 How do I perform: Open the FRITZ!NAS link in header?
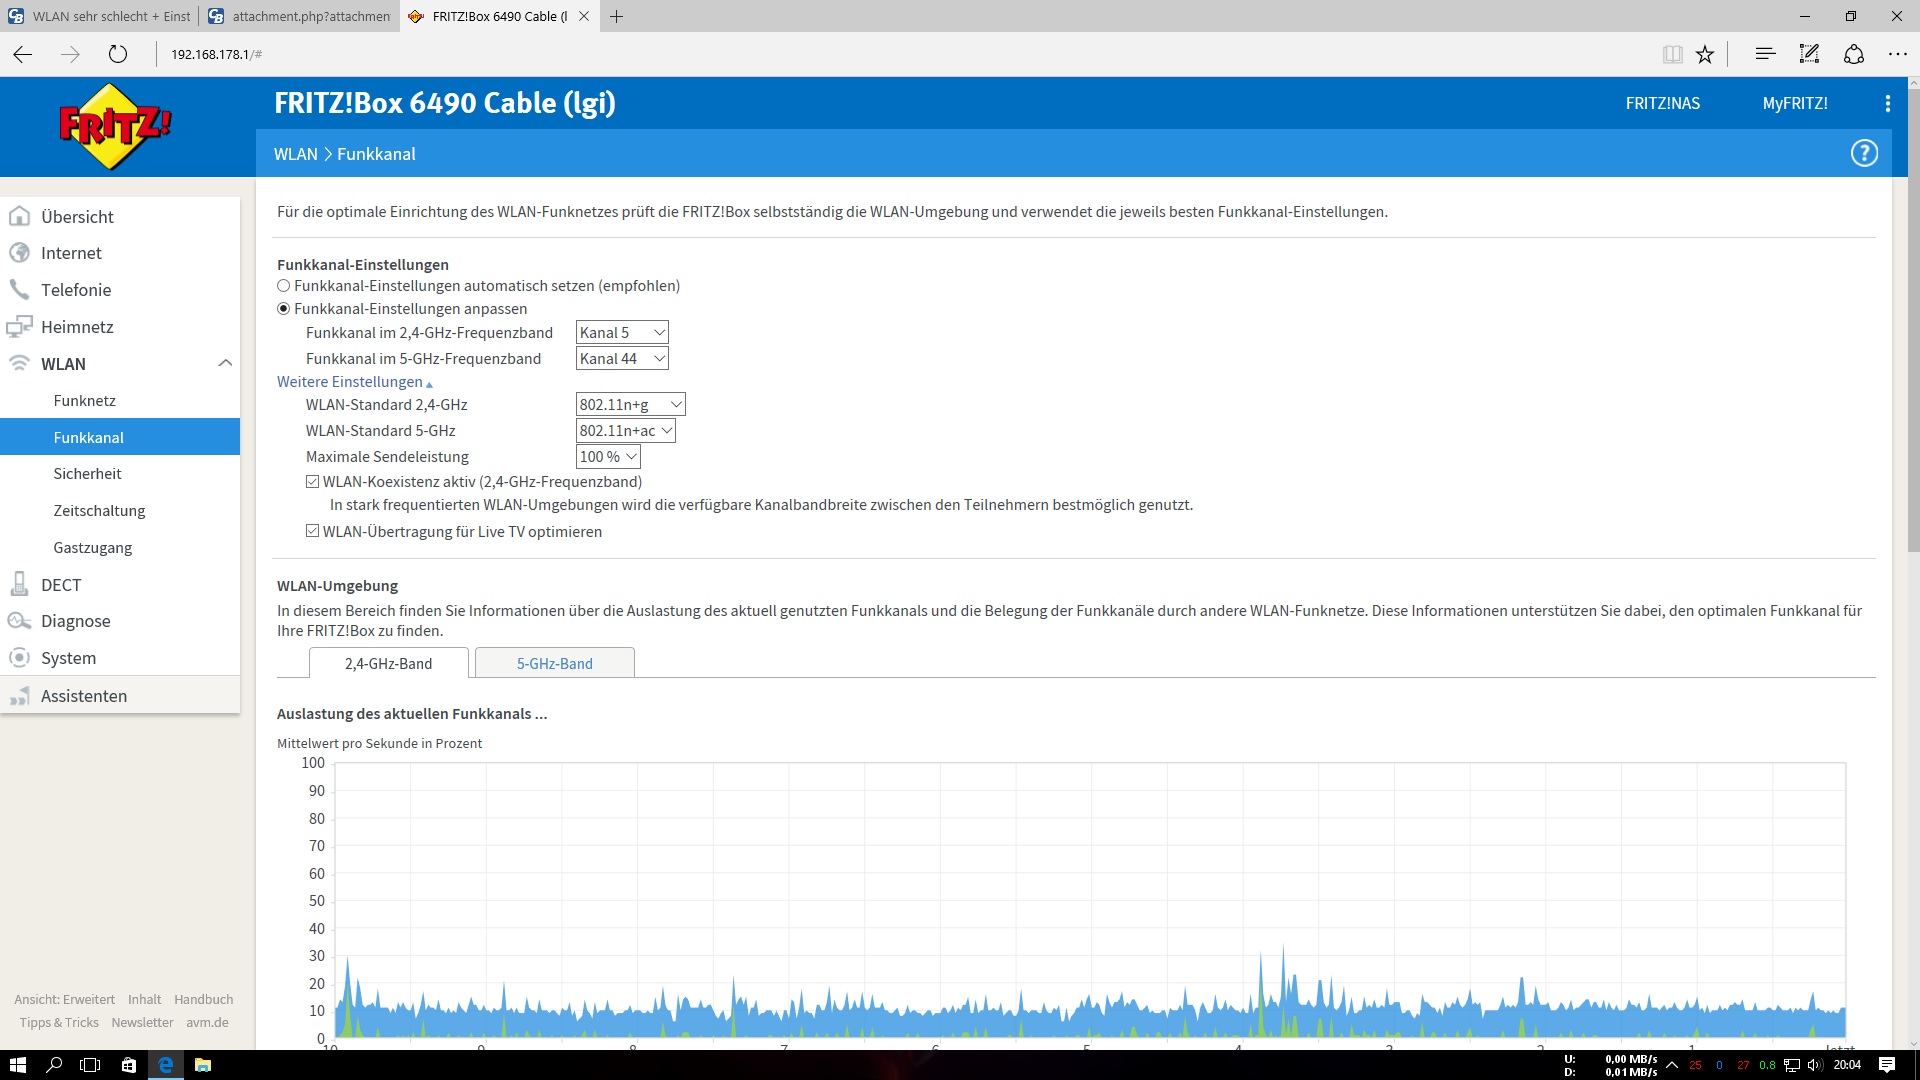click(1662, 103)
